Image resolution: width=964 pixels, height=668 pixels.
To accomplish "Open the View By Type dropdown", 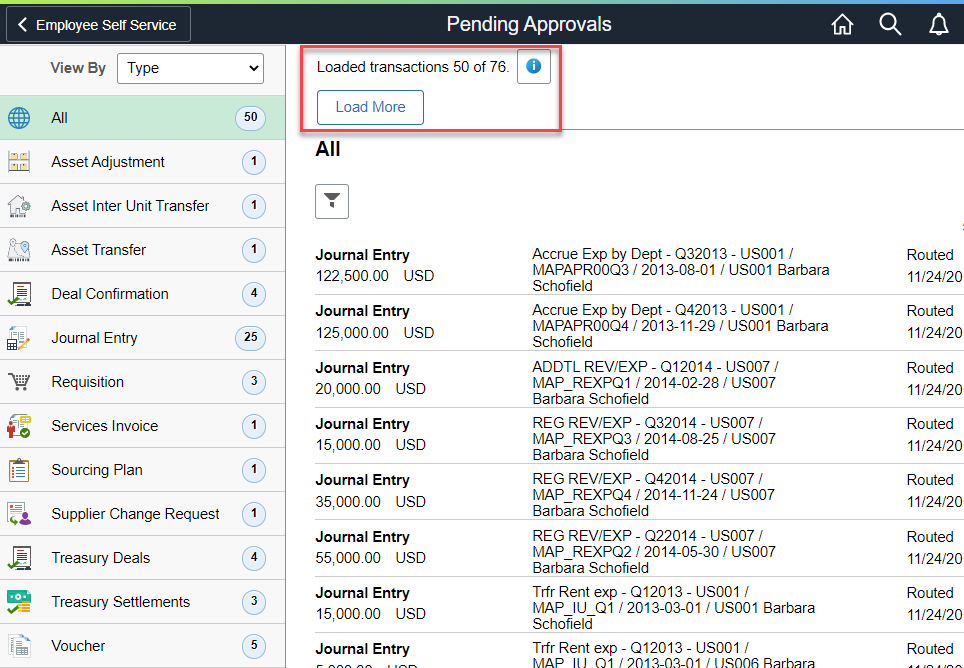I will (191, 68).
